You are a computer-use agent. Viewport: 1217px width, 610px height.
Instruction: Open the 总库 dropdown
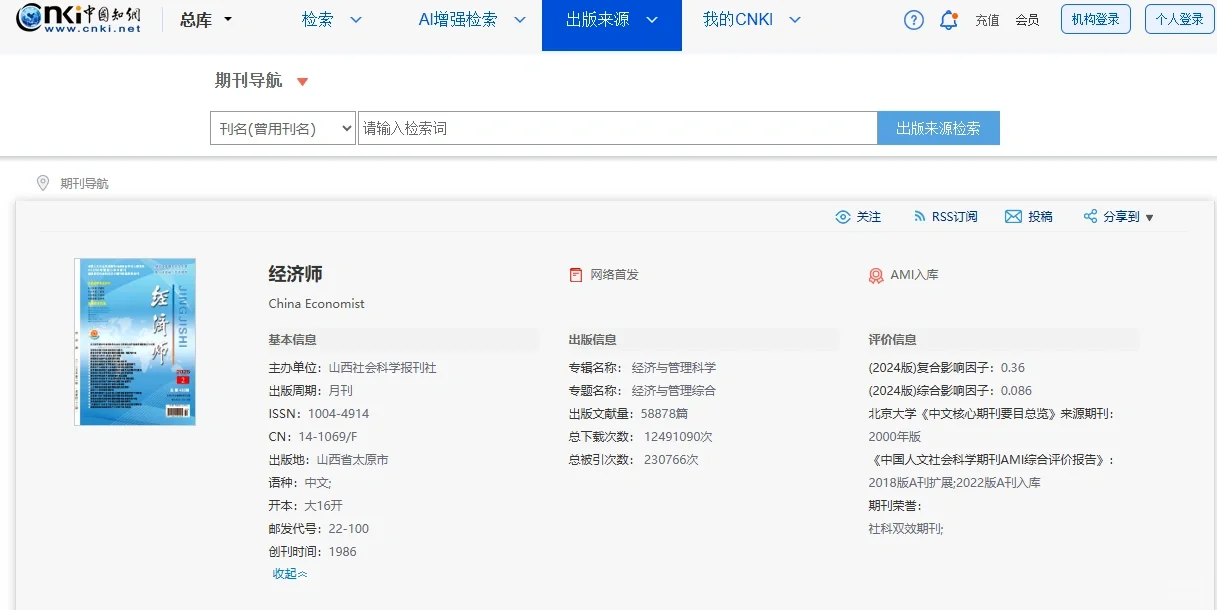click(206, 20)
